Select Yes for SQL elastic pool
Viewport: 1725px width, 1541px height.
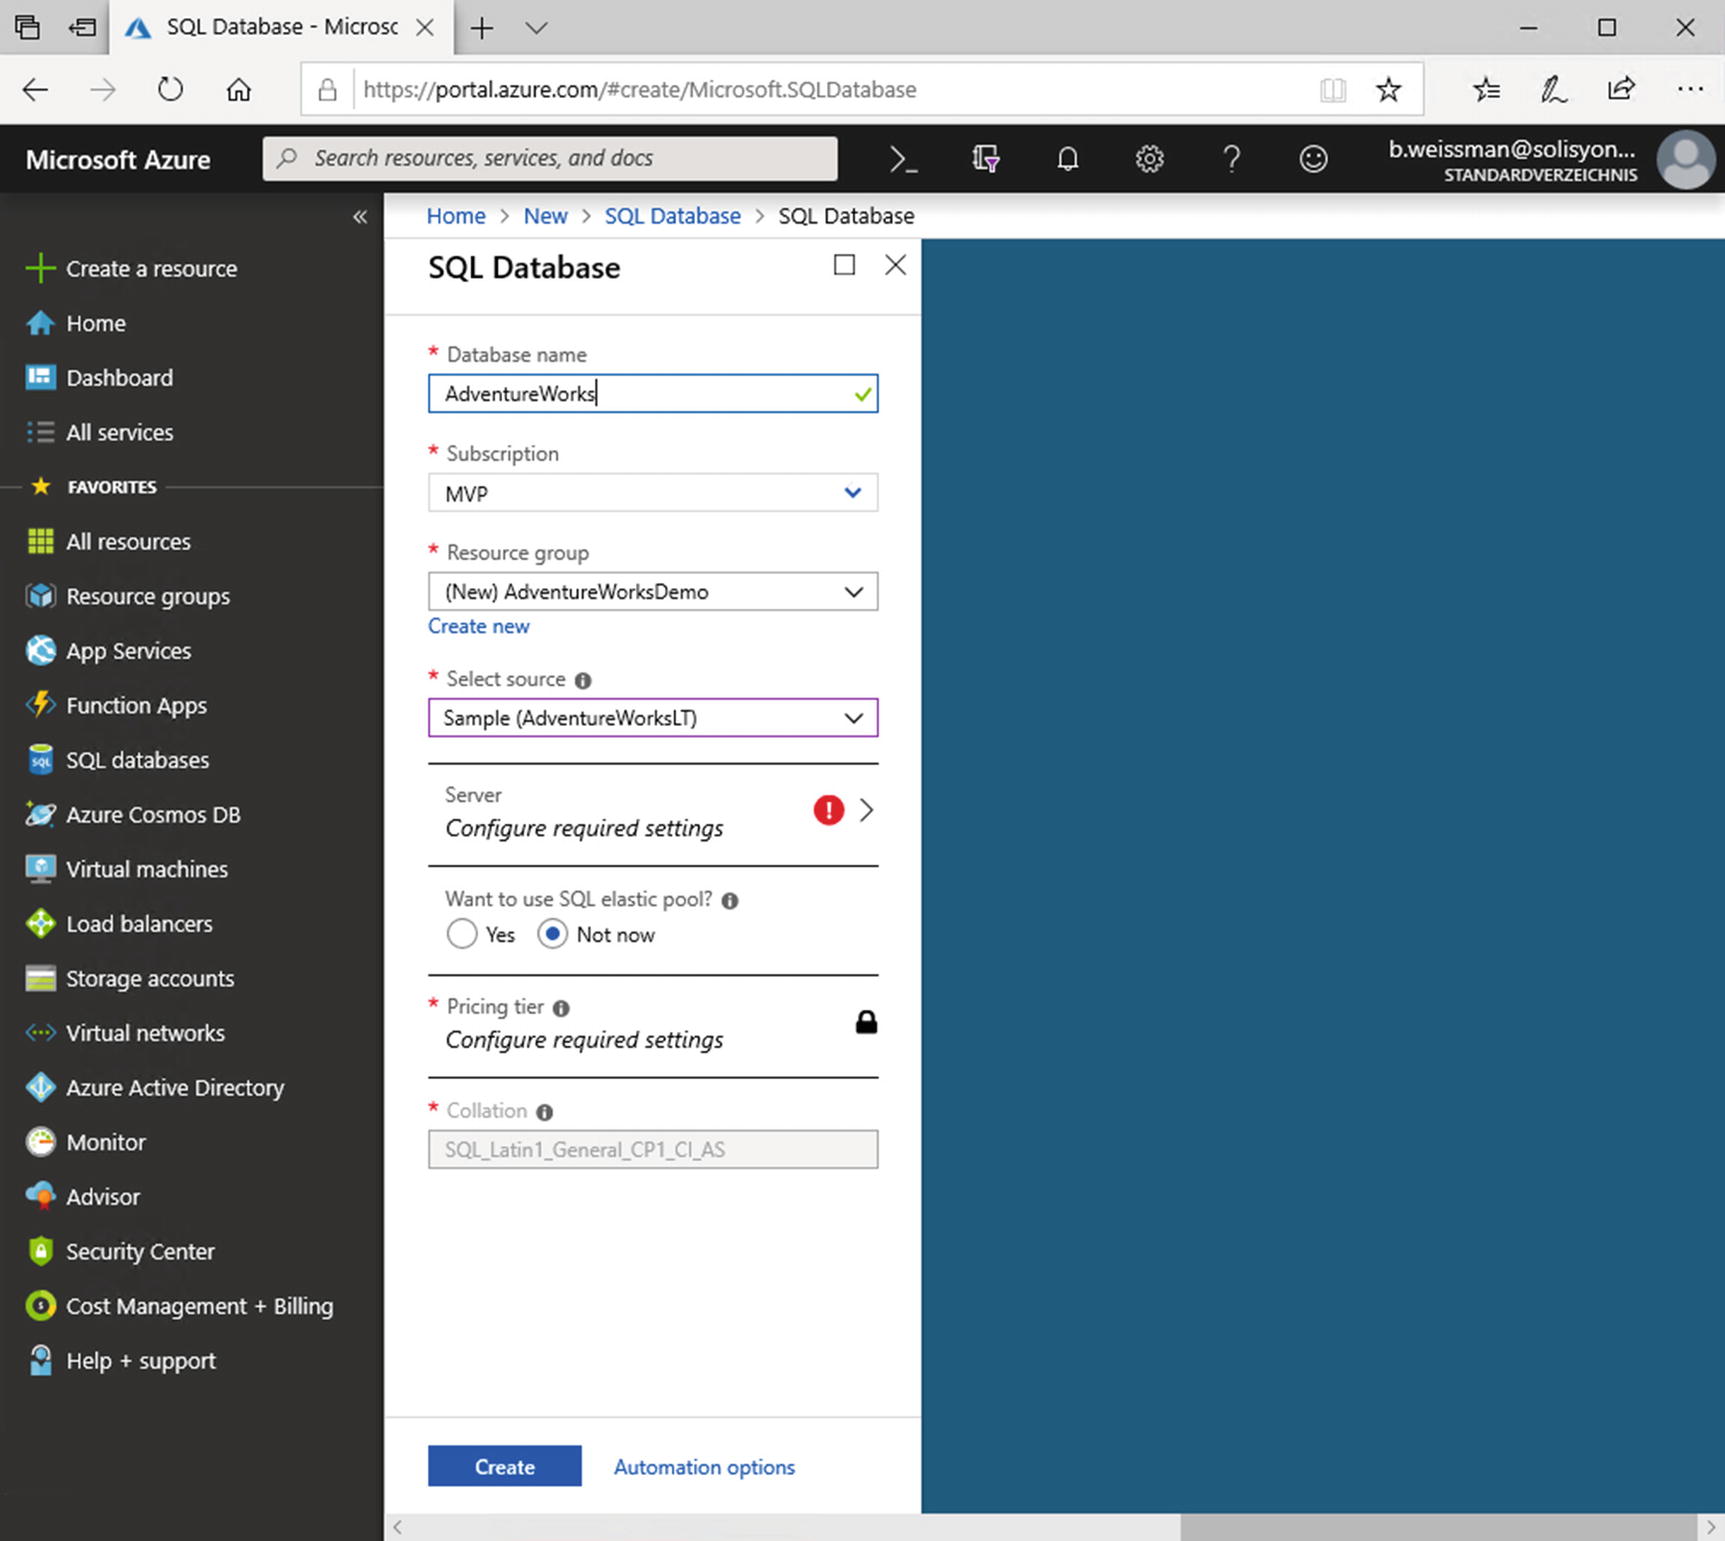(x=461, y=934)
